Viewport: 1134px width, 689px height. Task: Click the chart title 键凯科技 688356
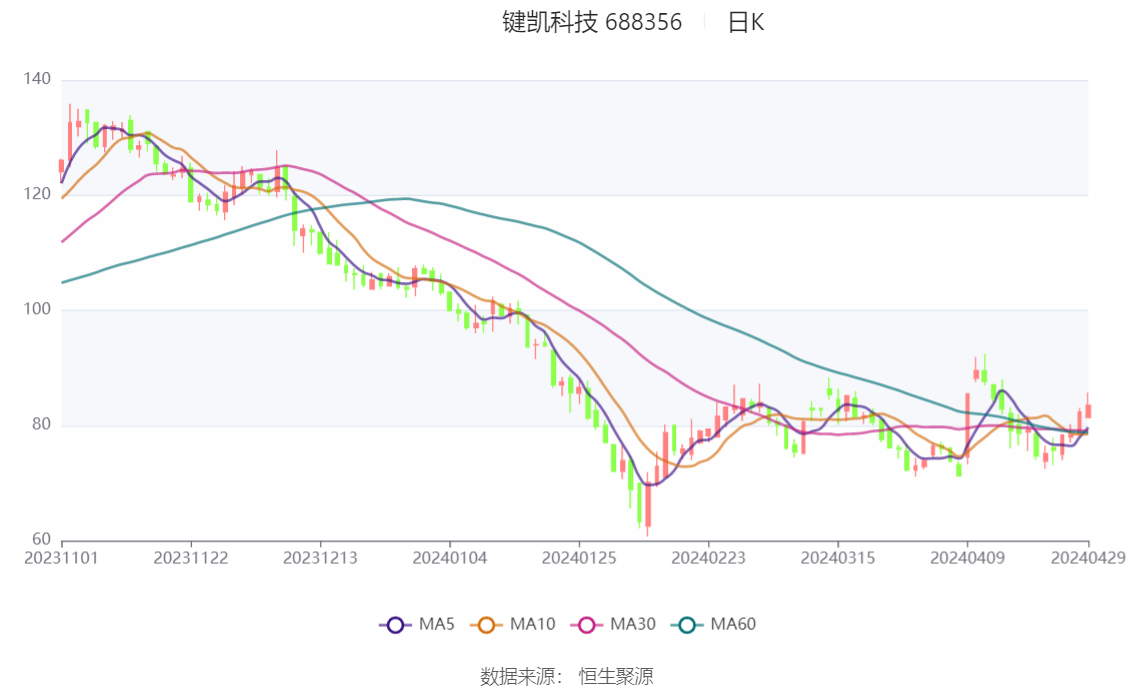pyautogui.click(x=592, y=22)
